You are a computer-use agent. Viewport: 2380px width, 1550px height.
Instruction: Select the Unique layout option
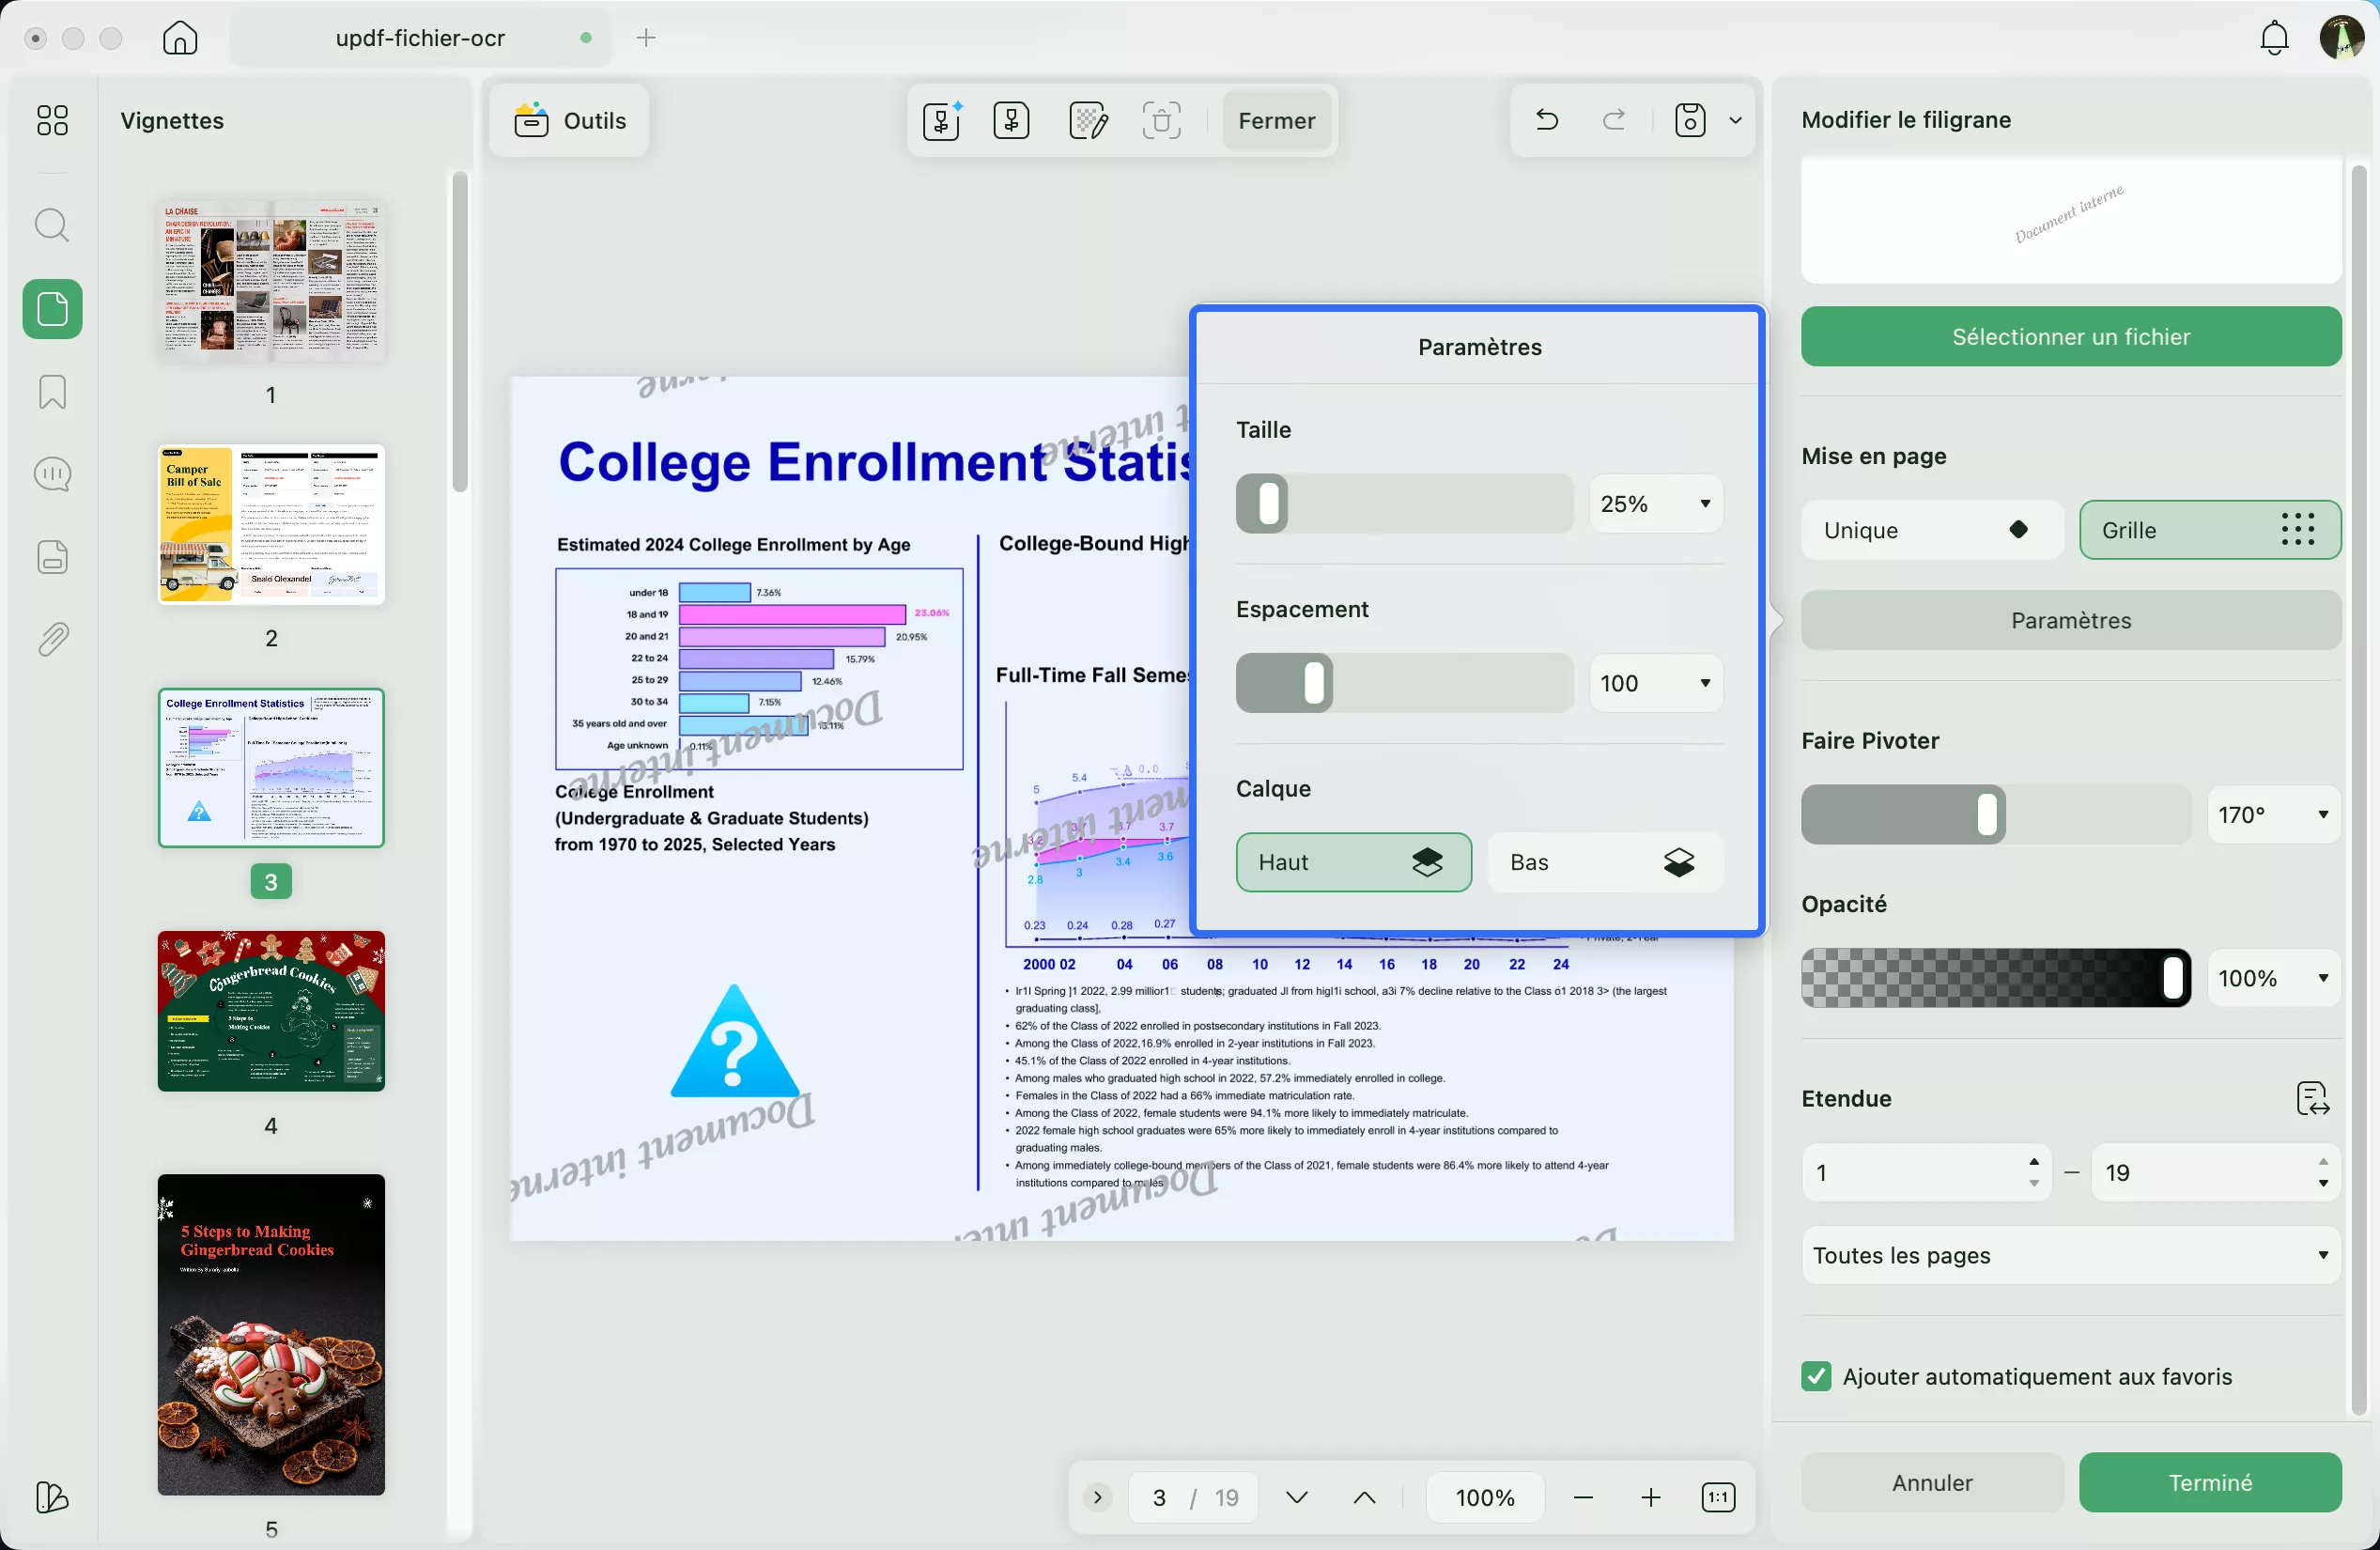[1931, 530]
